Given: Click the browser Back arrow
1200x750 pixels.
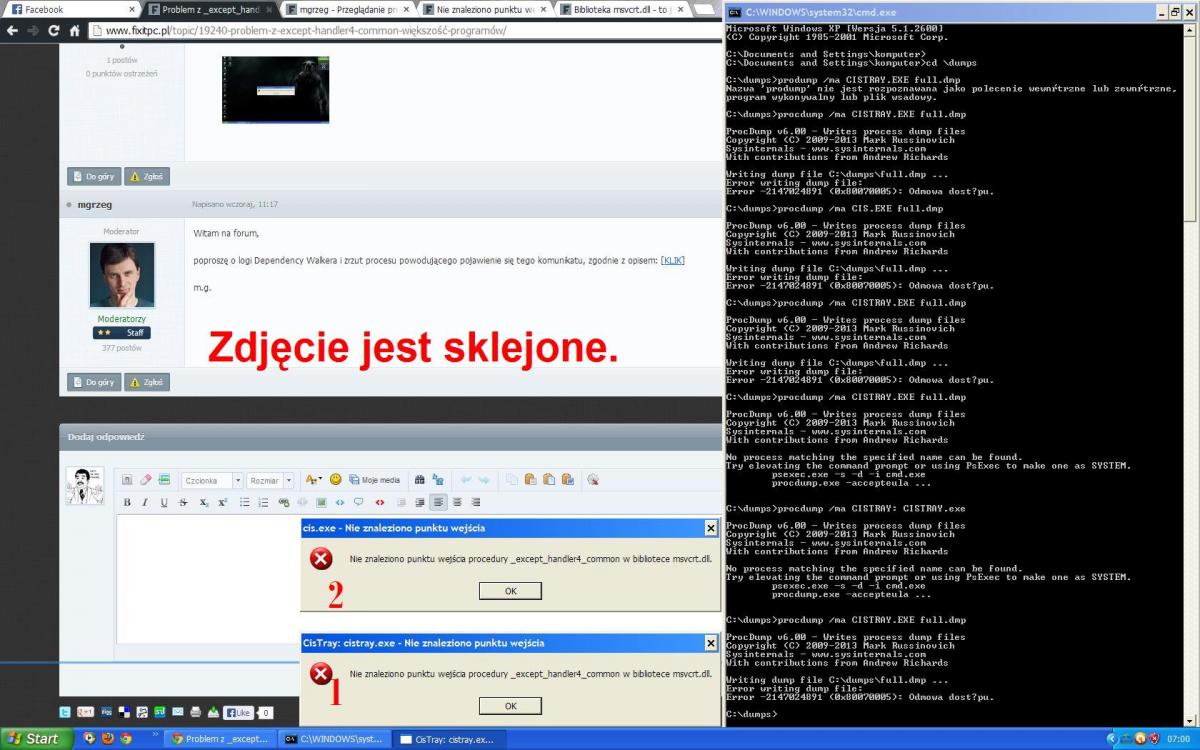Looking at the screenshot, I should click(x=12, y=31).
